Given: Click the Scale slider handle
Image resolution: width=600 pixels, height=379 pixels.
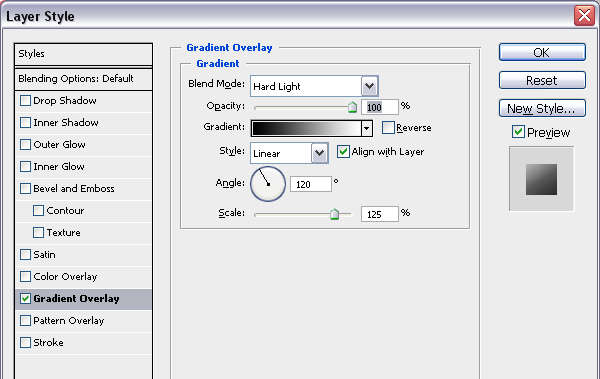Looking at the screenshot, I should pyautogui.click(x=334, y=214).
